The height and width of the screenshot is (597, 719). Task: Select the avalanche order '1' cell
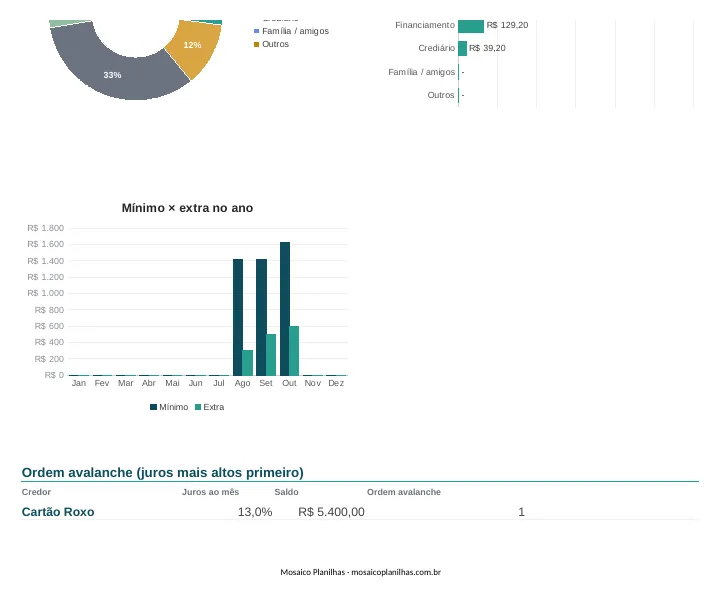pos(521,512)
